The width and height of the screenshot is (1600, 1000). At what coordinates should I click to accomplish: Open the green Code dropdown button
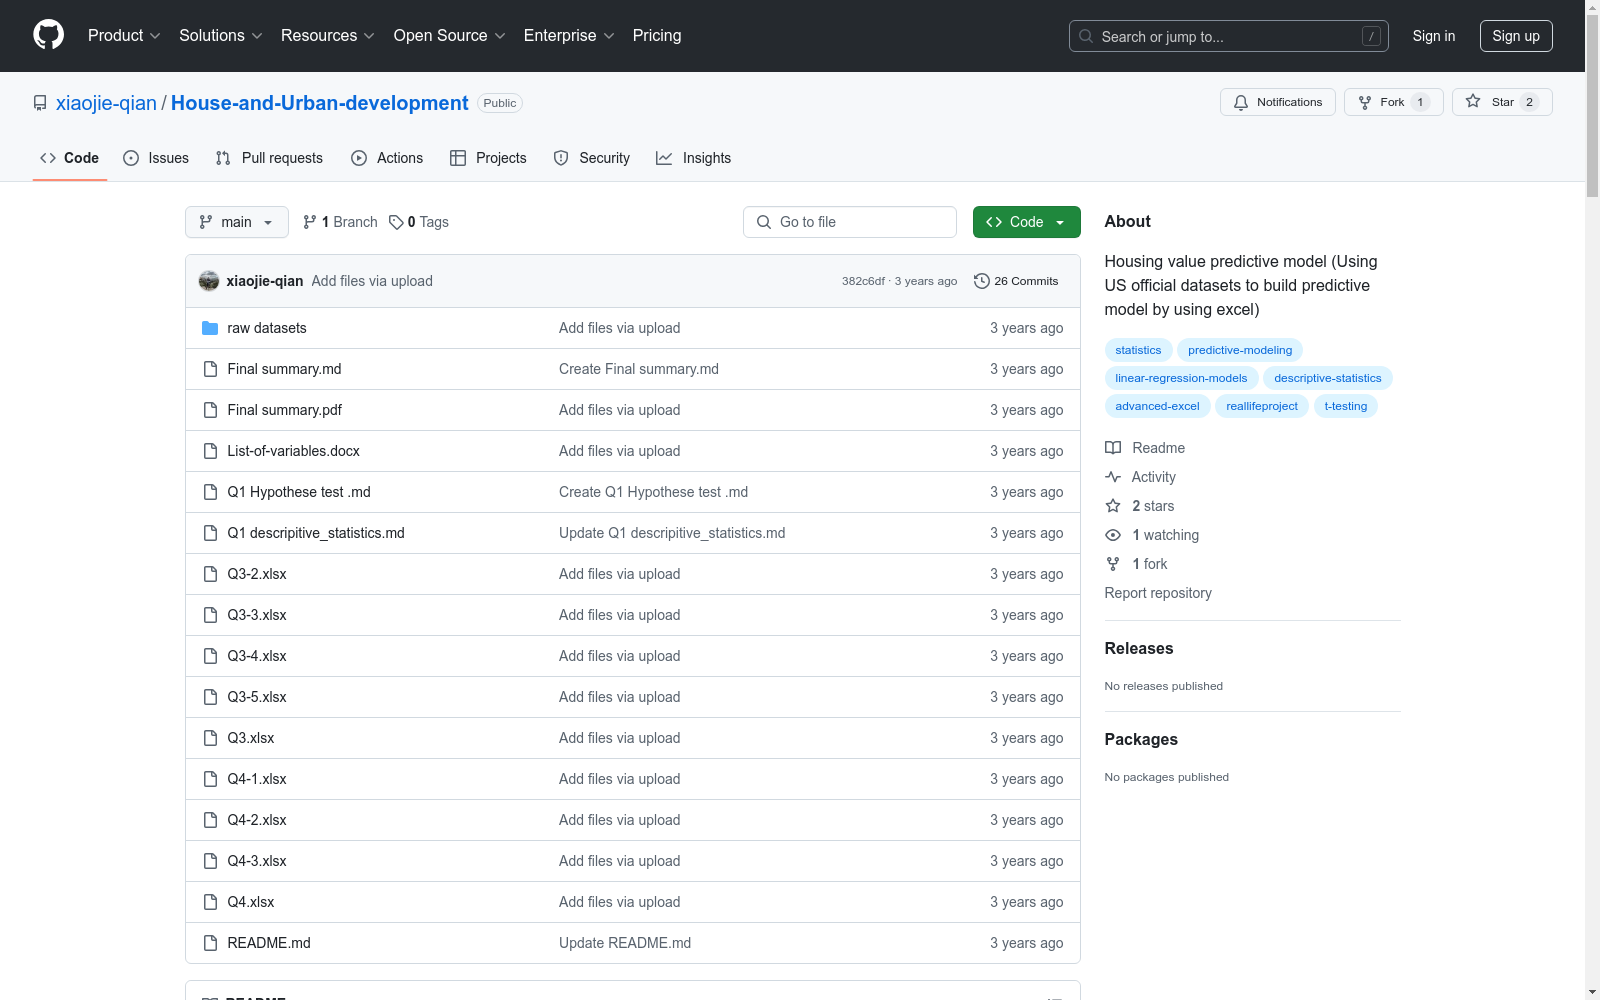[1026, 222]
